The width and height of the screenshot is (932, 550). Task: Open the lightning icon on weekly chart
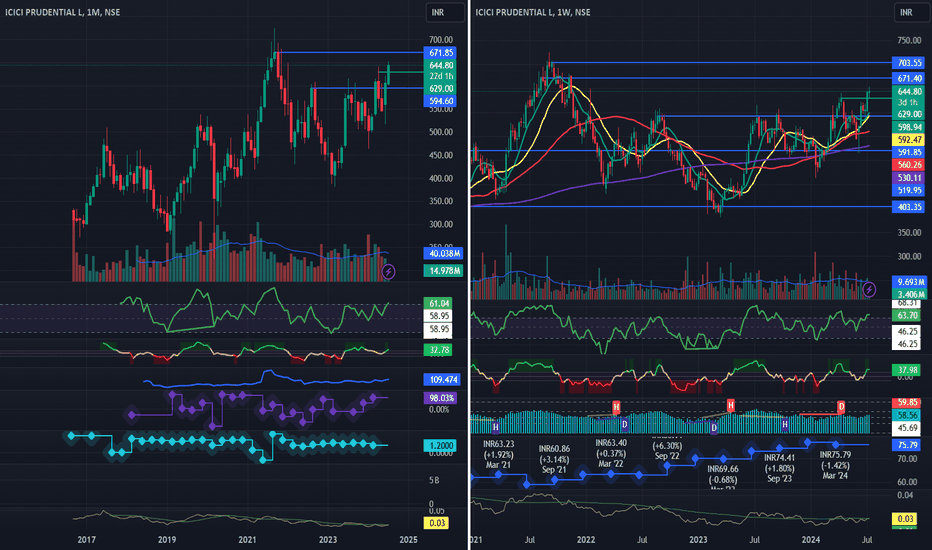869,290
